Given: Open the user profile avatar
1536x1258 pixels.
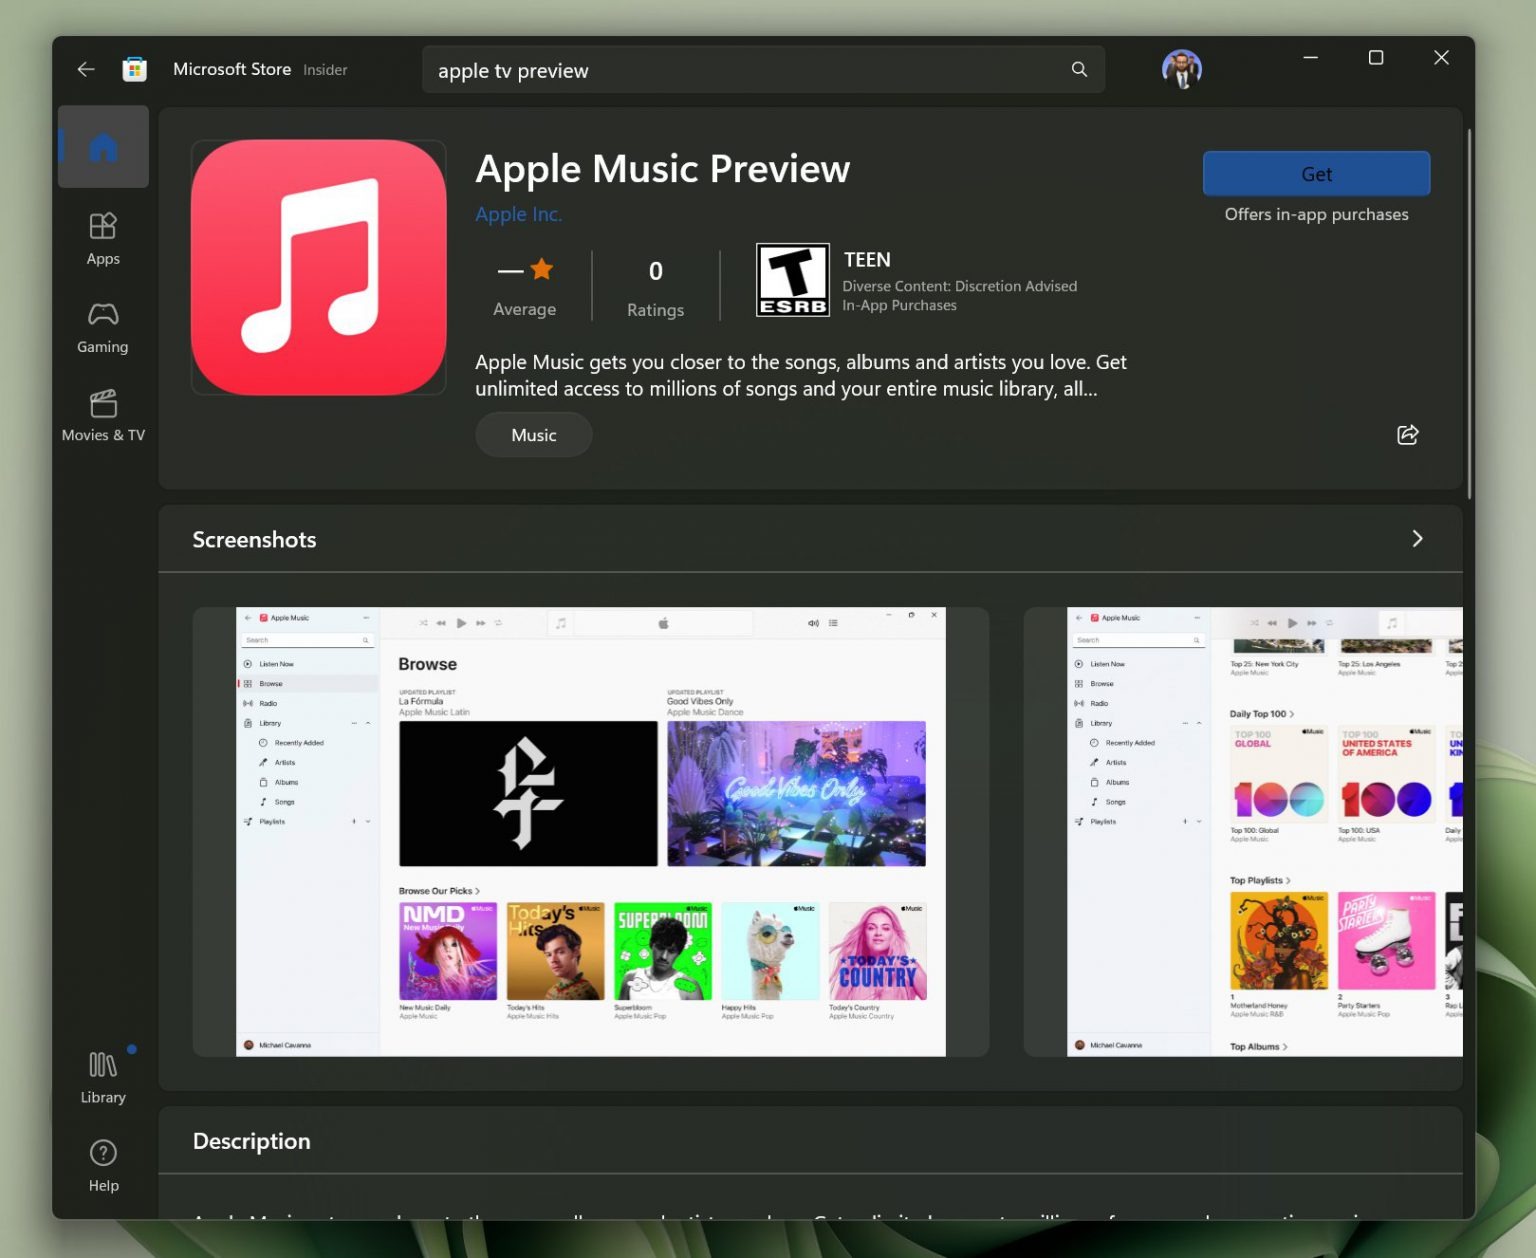Looking at the screenshot, I should [1181, 69].
